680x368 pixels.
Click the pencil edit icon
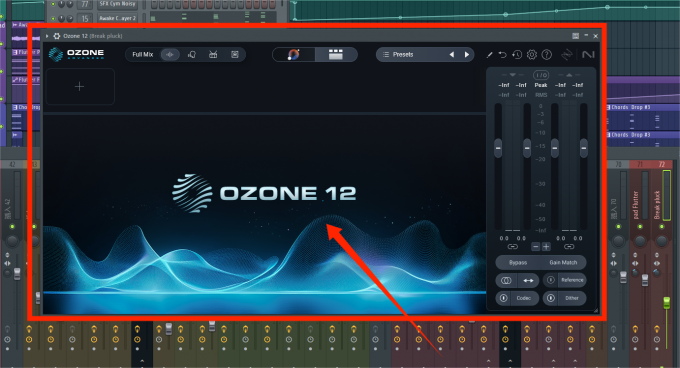pyautogui.click(x=489, y=55)
